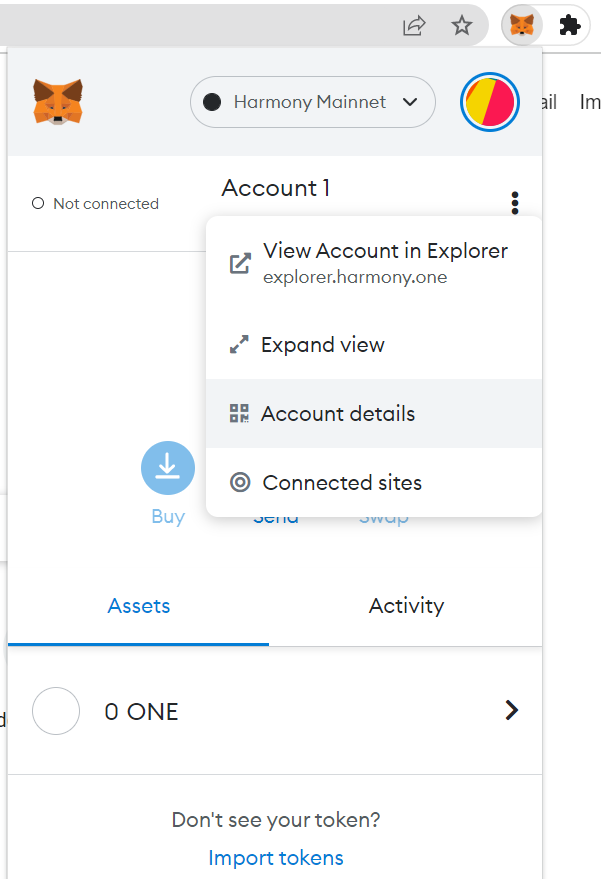Viewport: 601px width, 879px height.
Task: Choose Expand view from the menu
Action: click(374, 345)
